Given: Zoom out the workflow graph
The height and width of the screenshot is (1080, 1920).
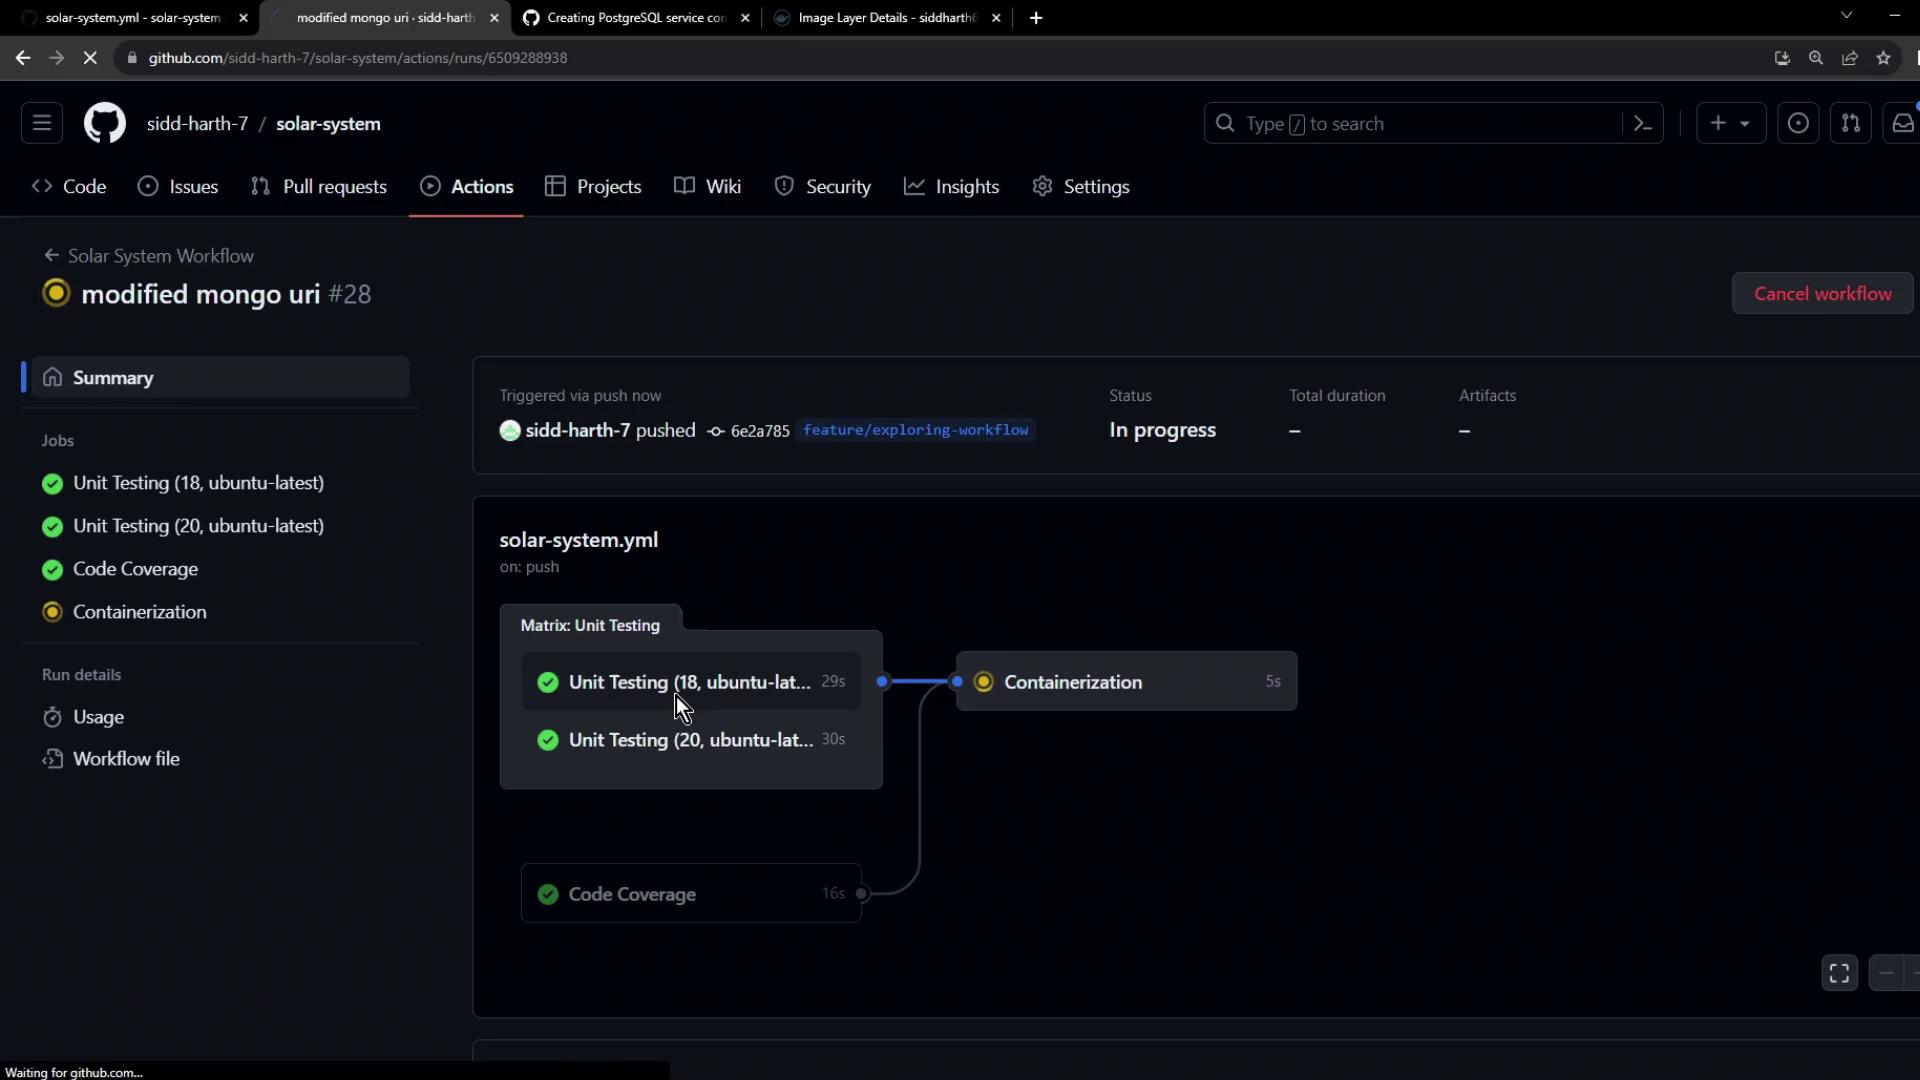Looking at the screenshot, I should coord(1886,973).
